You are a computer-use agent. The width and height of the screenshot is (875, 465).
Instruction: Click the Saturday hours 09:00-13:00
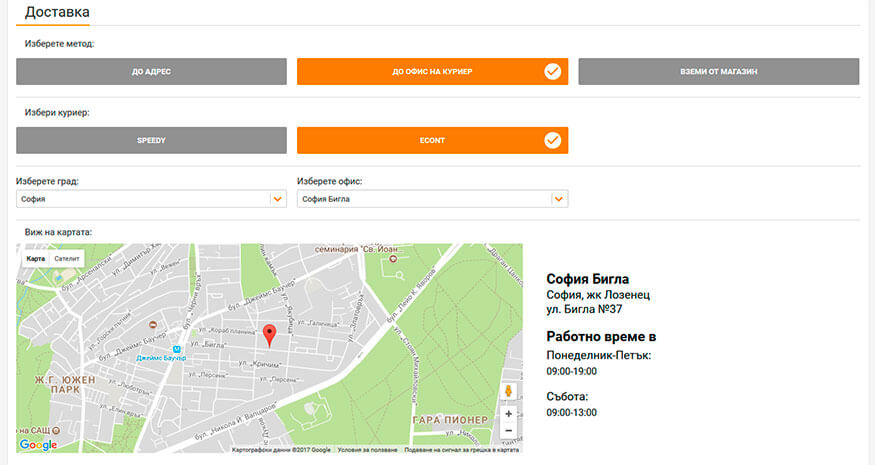point(571,413)
